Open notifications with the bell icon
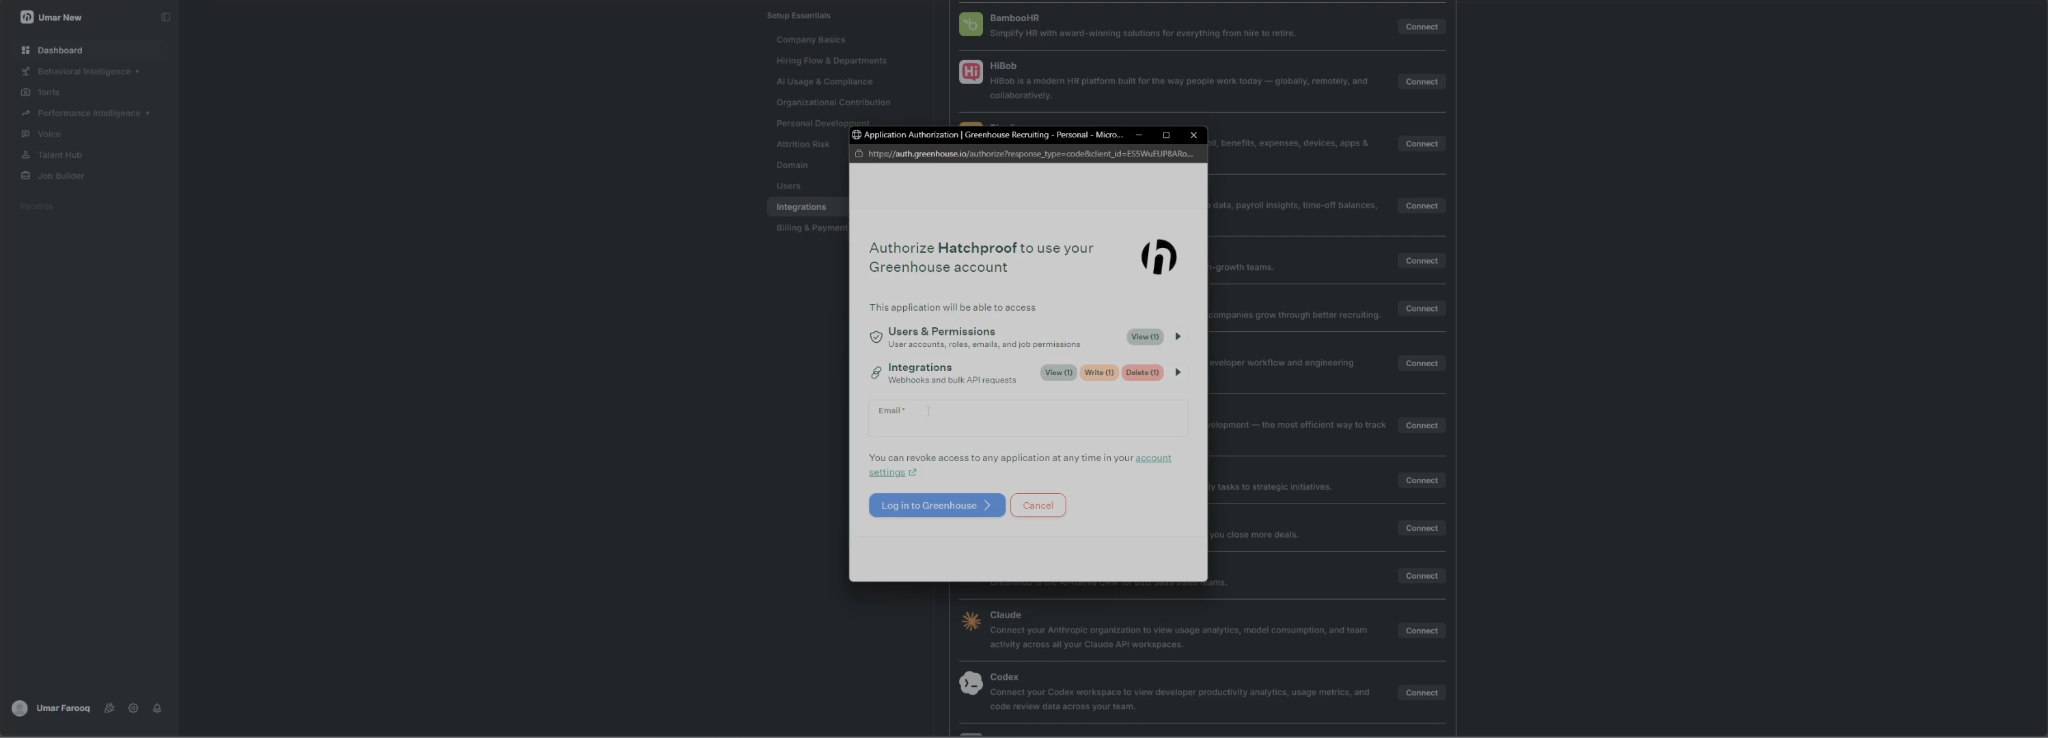The image size is (2048, 738). 157,708
